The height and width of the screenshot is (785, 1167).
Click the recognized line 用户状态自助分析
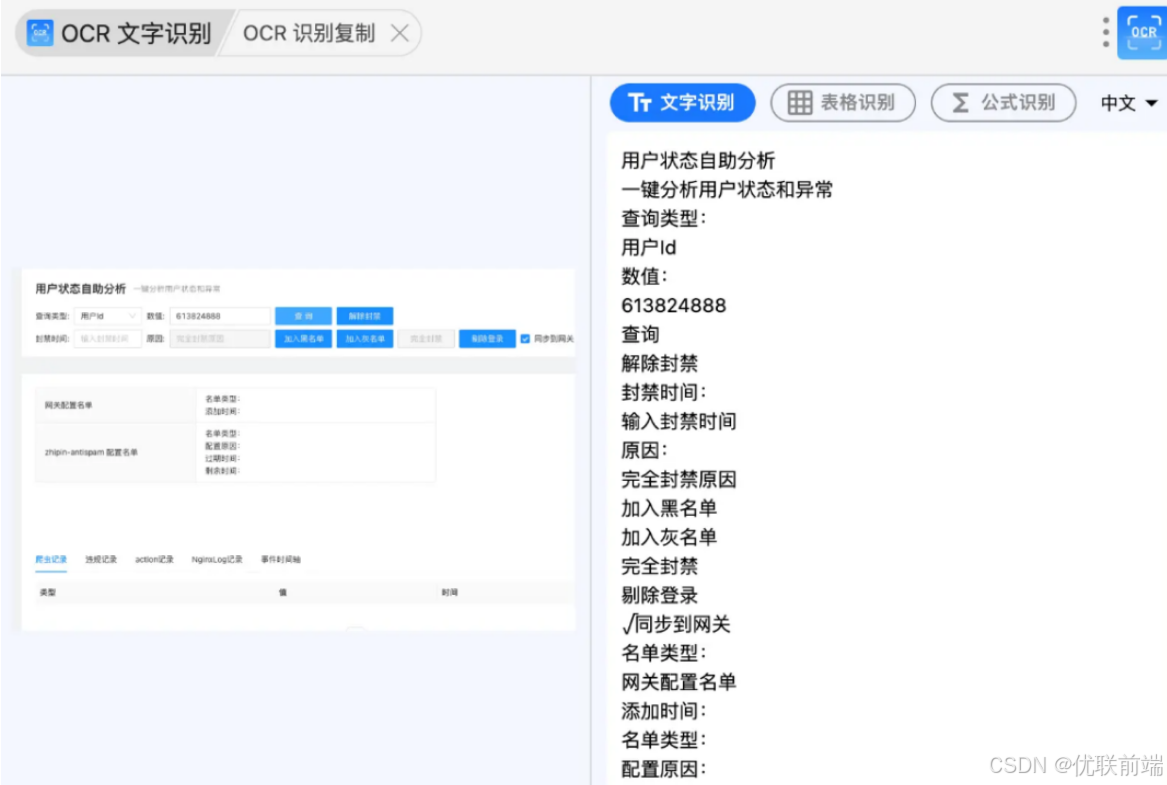(x=698, y=160)
